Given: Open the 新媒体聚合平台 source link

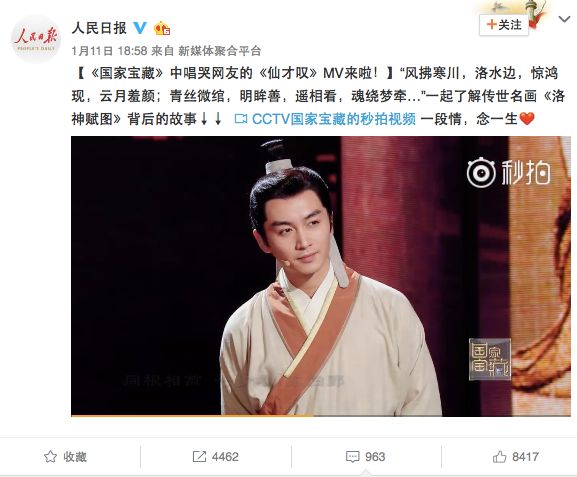Looking at the screenshot, I should [x=220, y=51].
